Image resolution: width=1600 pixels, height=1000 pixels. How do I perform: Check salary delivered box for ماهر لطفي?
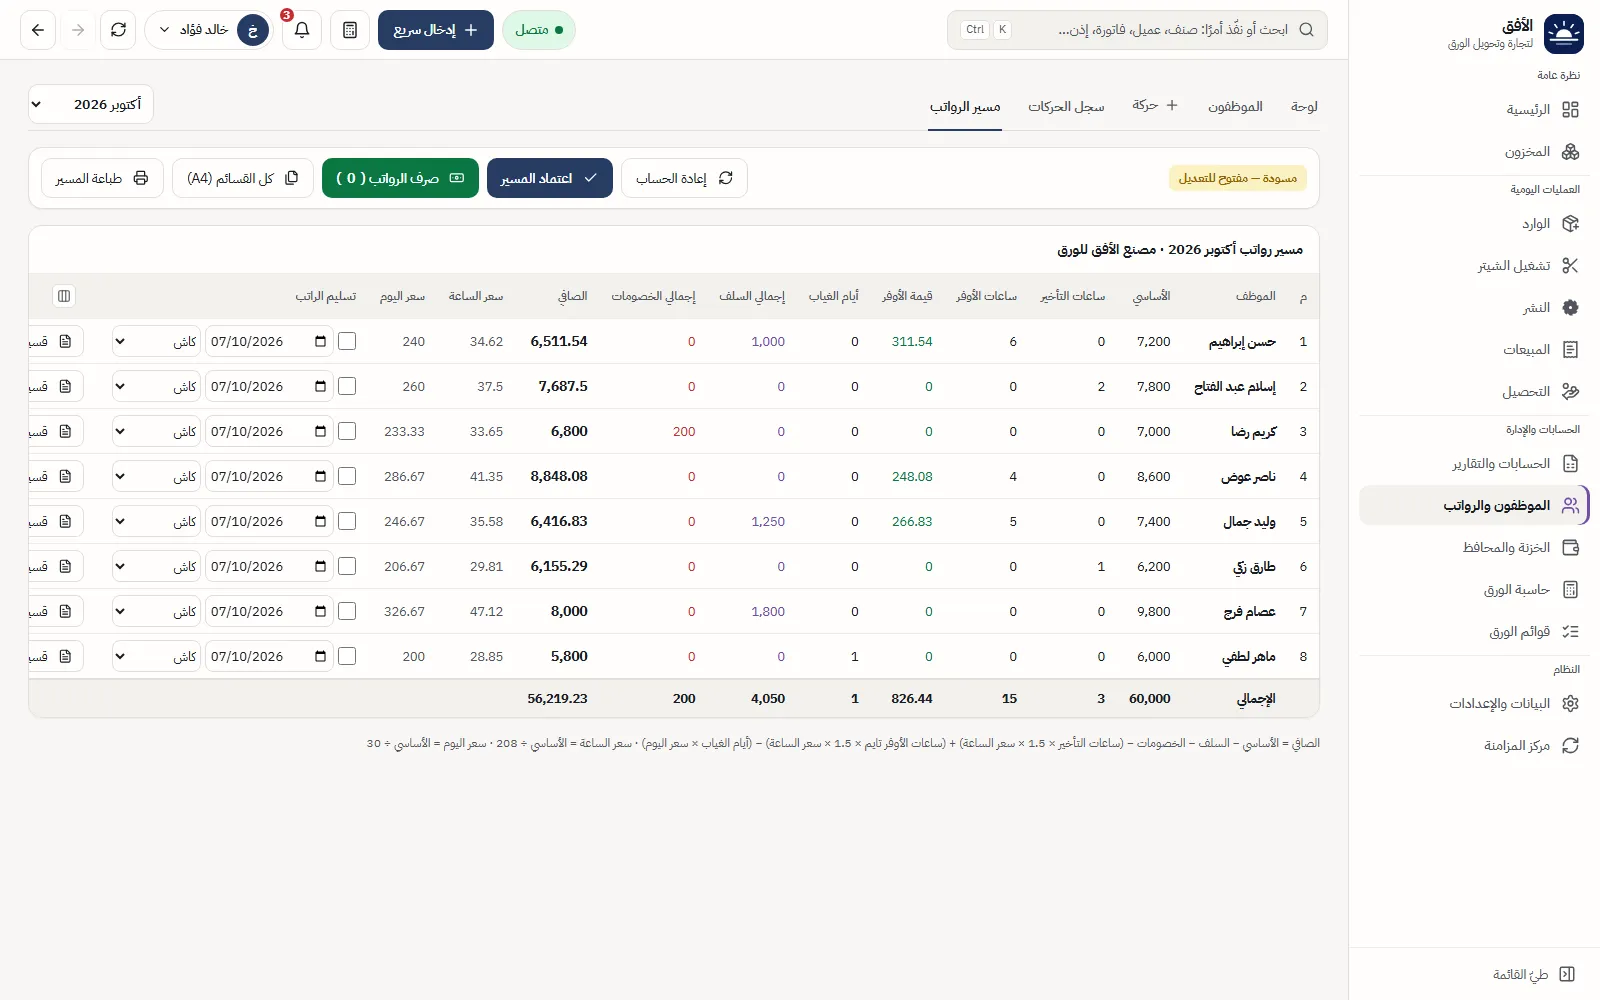click(347, 656)
